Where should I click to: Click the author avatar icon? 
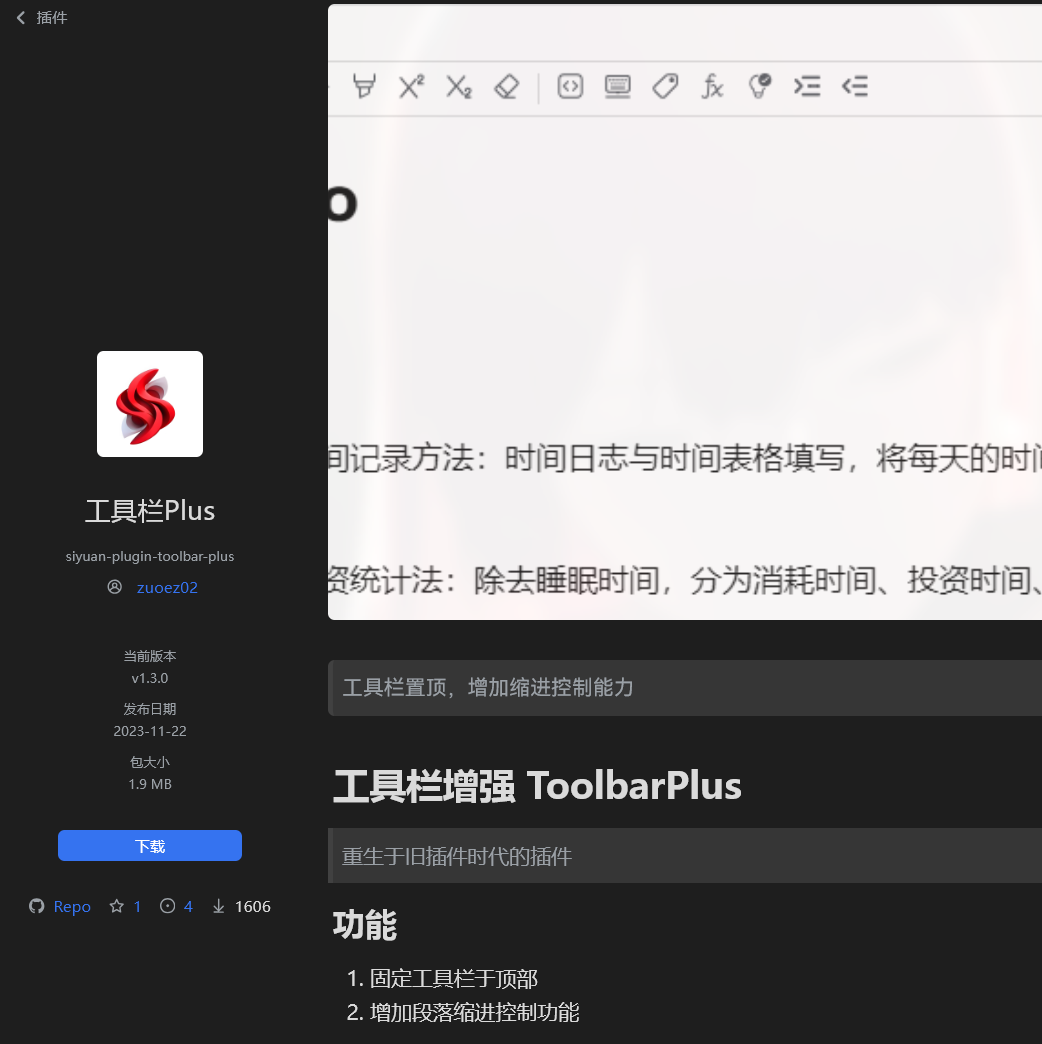tap(115, 587)
